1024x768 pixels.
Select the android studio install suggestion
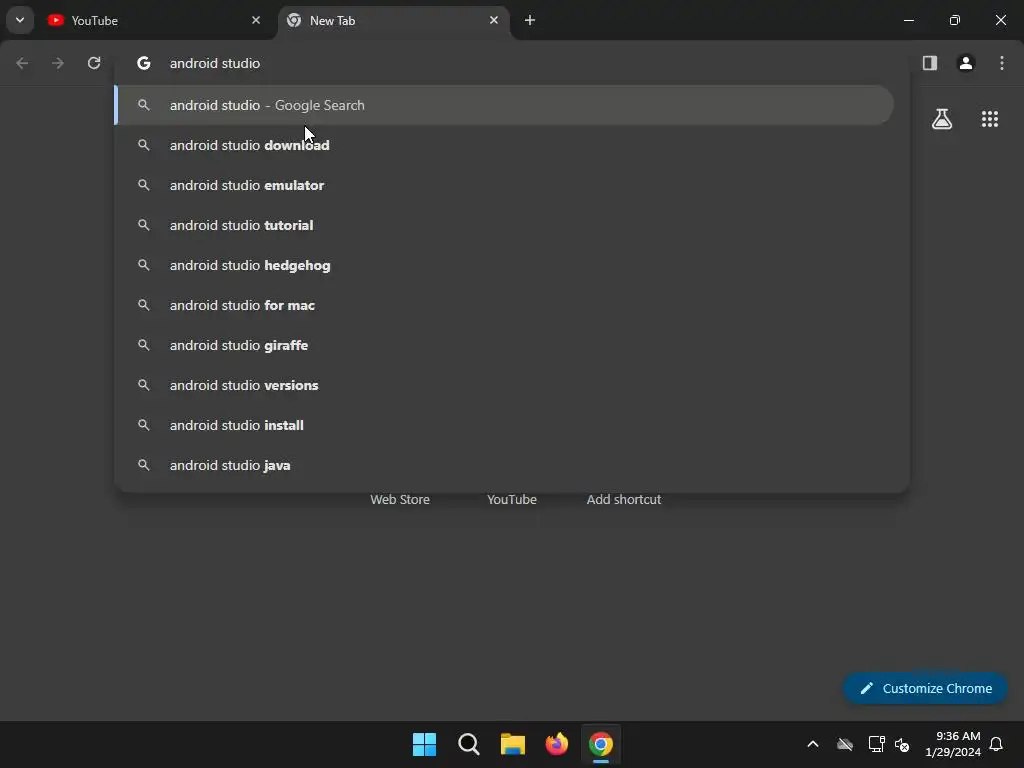coord(504,425)
